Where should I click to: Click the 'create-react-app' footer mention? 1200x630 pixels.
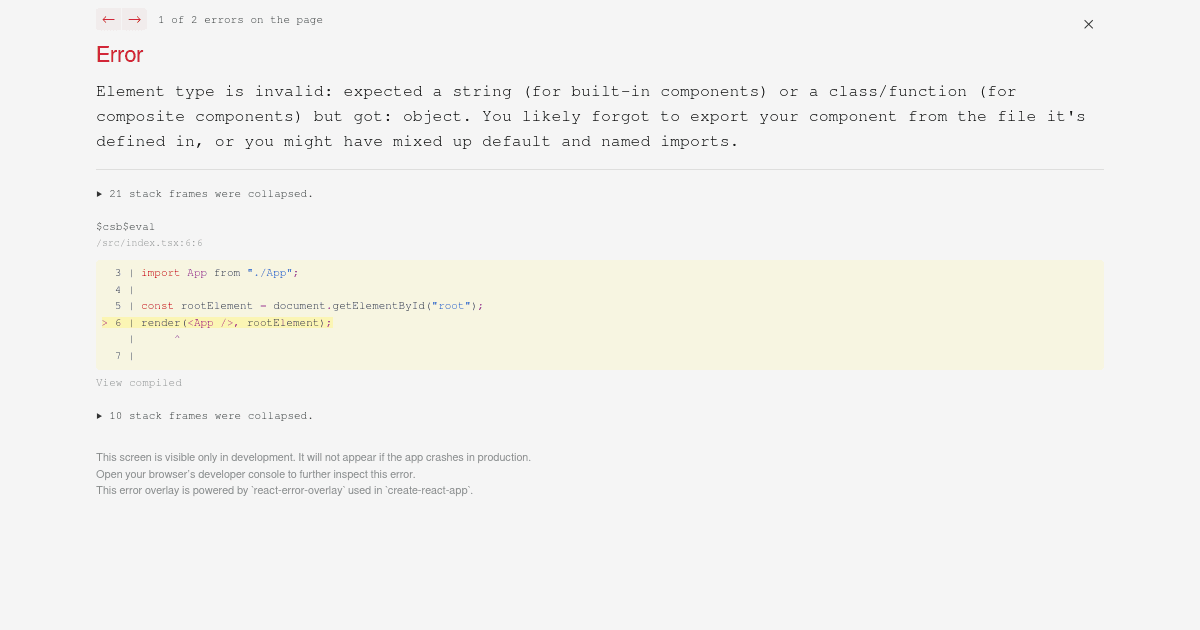click(x=435, y=490)
